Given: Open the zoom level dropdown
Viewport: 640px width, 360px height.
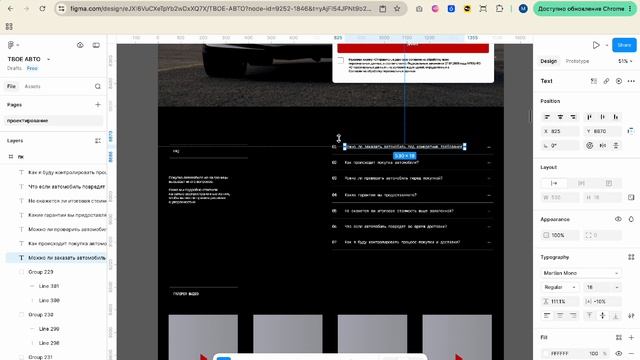Looking at the screenshot, I should click(x=625, y=61).
